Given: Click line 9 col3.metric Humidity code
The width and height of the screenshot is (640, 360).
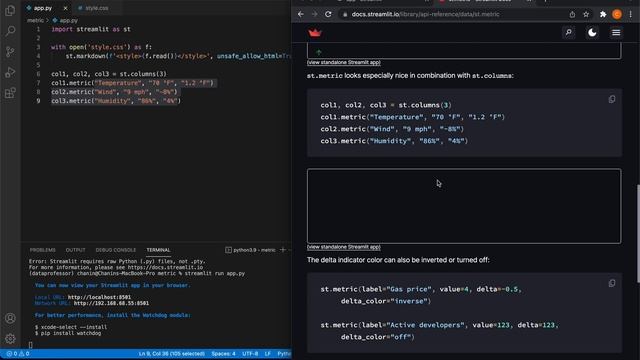Looking at the screenshot, I should pos(116,101).
